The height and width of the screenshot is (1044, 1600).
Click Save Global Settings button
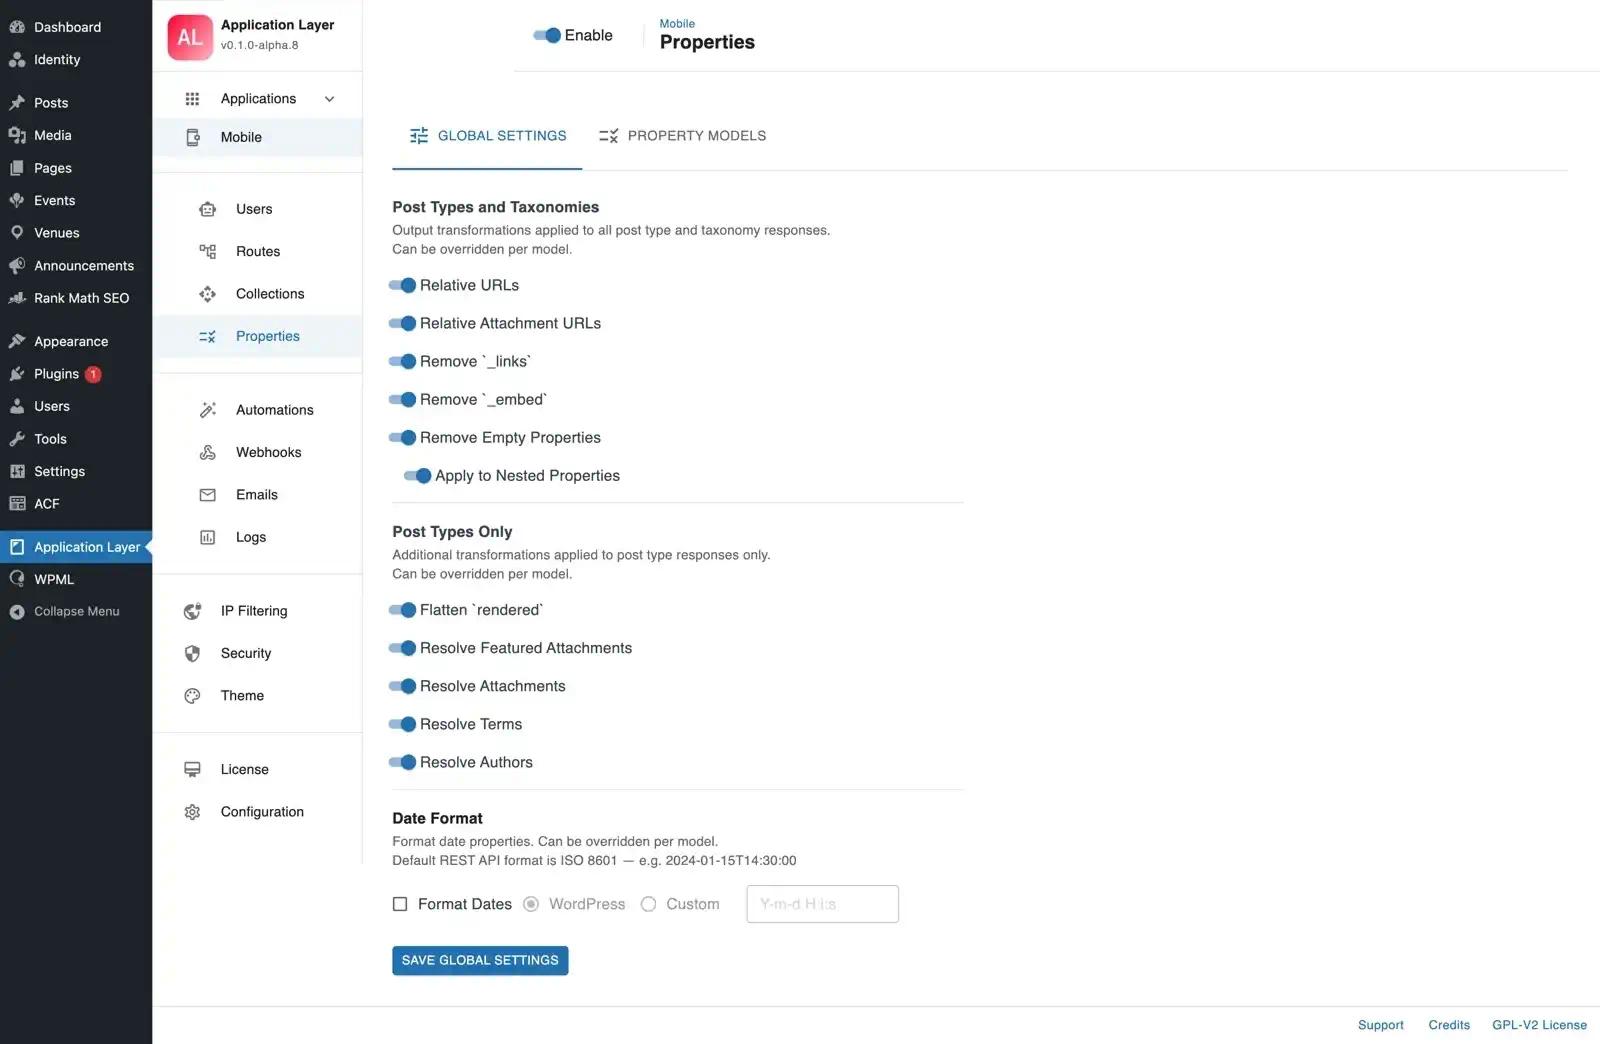pos(480,961)
